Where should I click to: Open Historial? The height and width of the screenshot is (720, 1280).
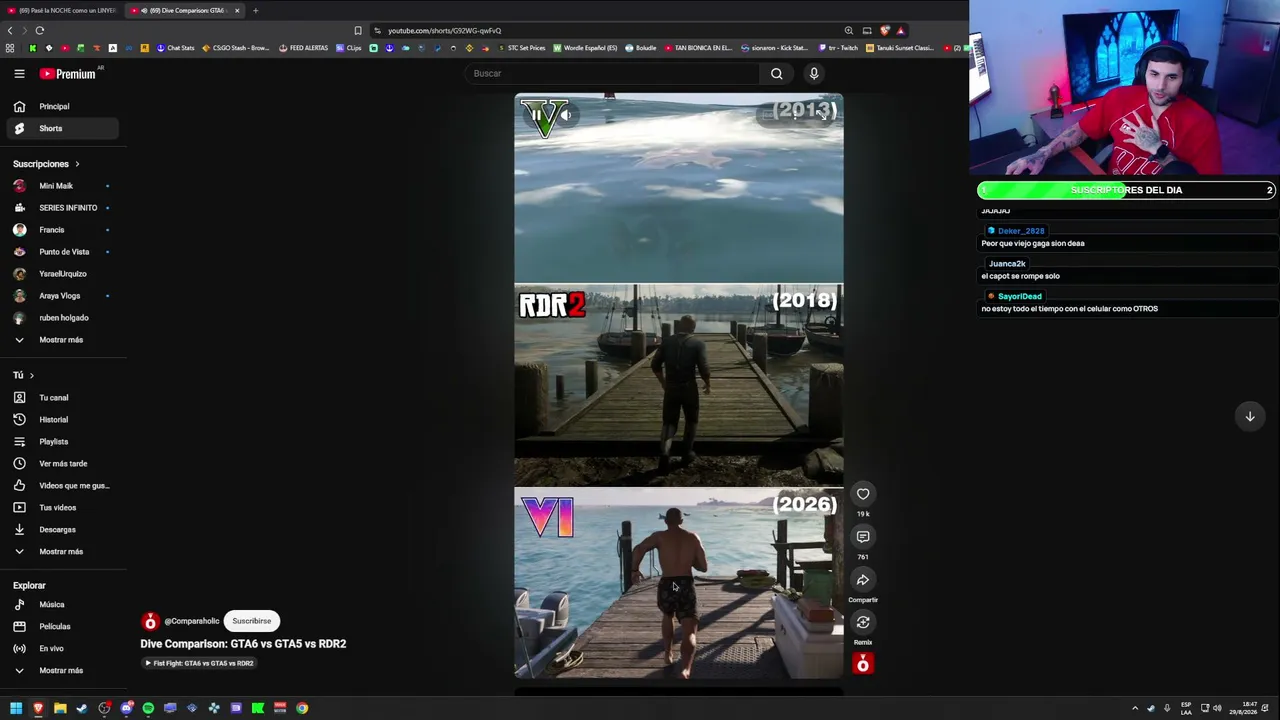coord(64,420)
